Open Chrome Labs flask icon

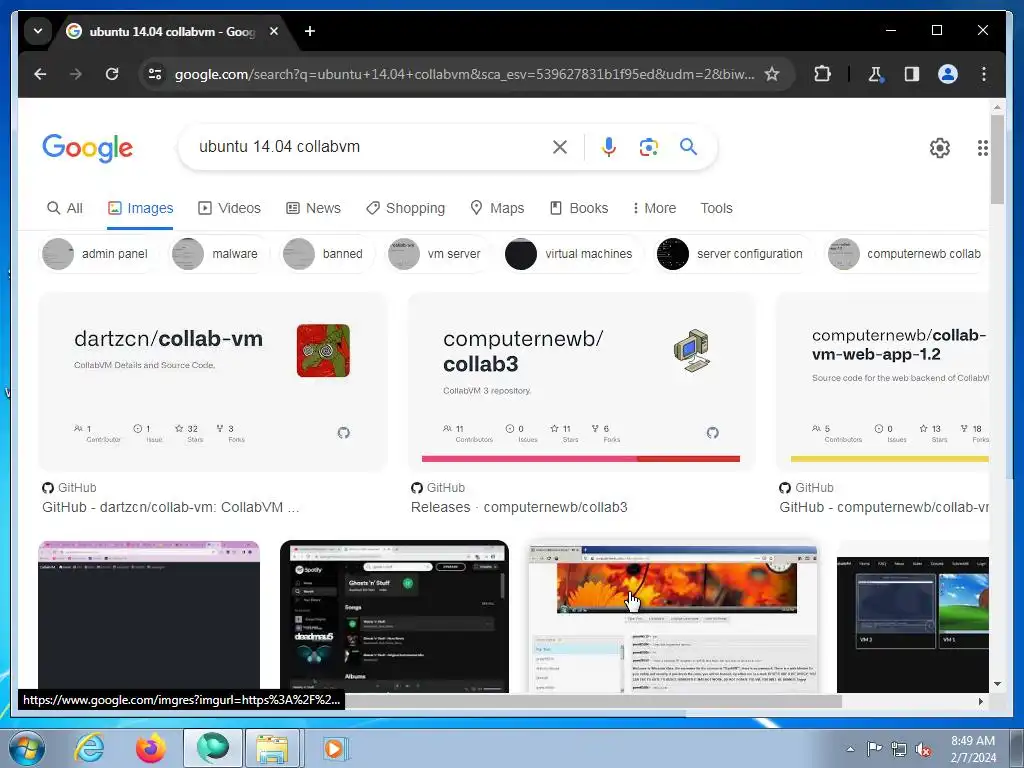[x=876, y=74]
